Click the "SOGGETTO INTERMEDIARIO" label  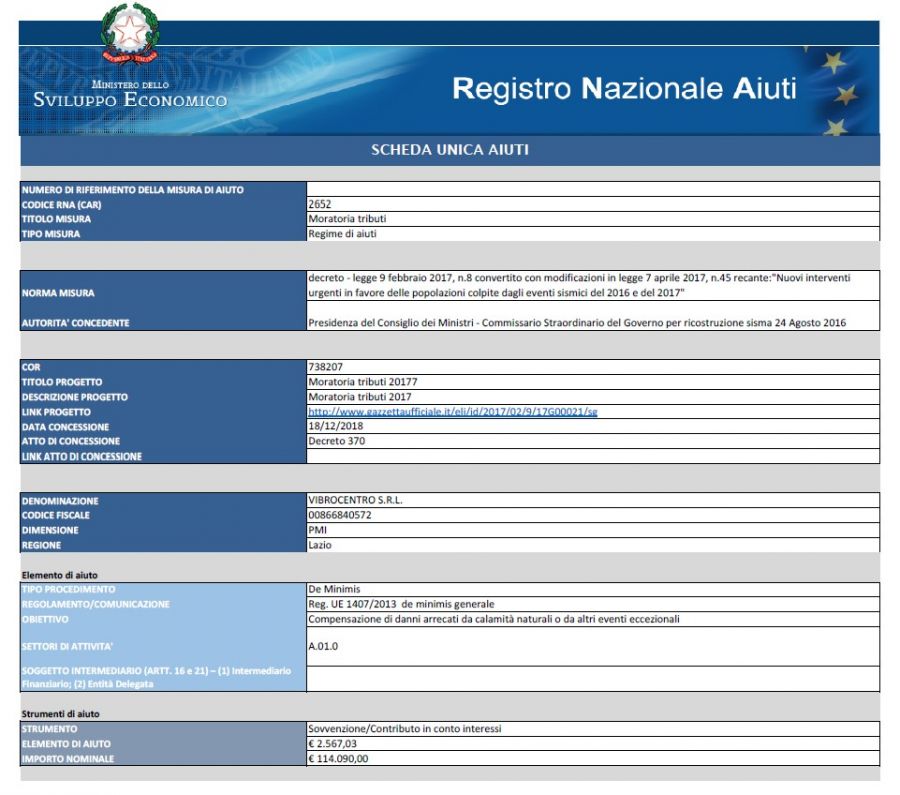point(156,677)
